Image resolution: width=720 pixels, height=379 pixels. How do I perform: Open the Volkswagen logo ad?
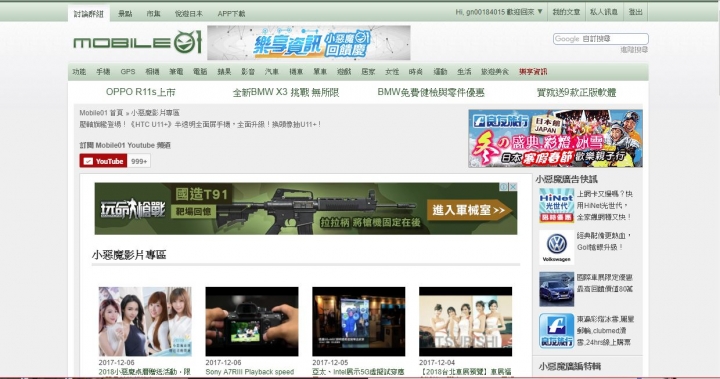coord(557,247)
